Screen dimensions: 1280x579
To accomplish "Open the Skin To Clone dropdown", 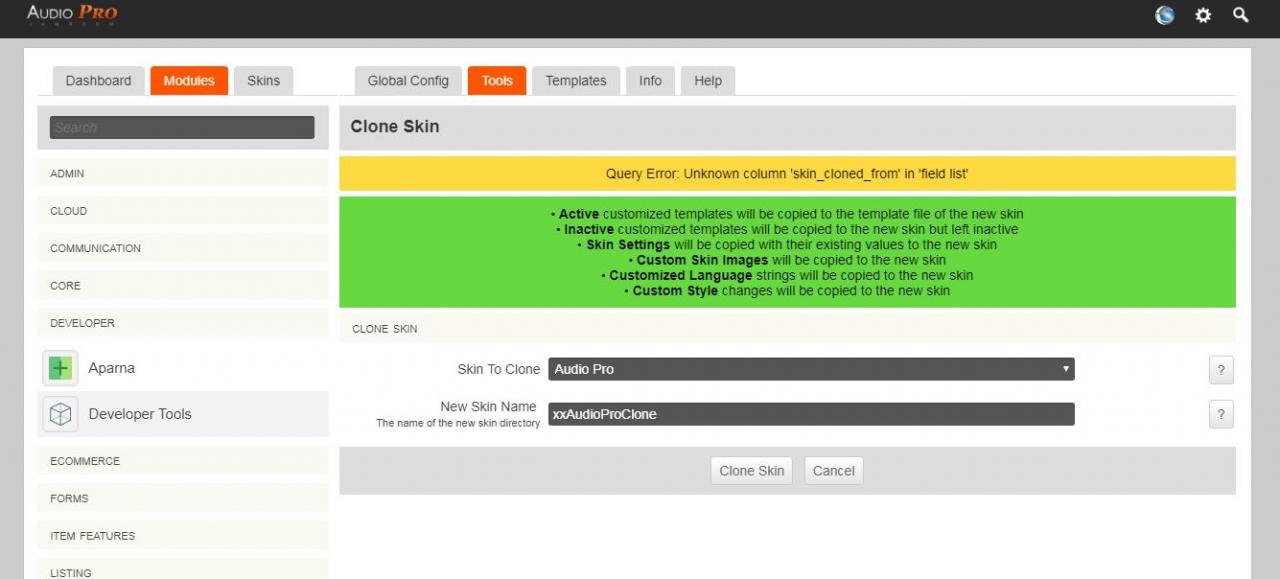I will (811, 369).
